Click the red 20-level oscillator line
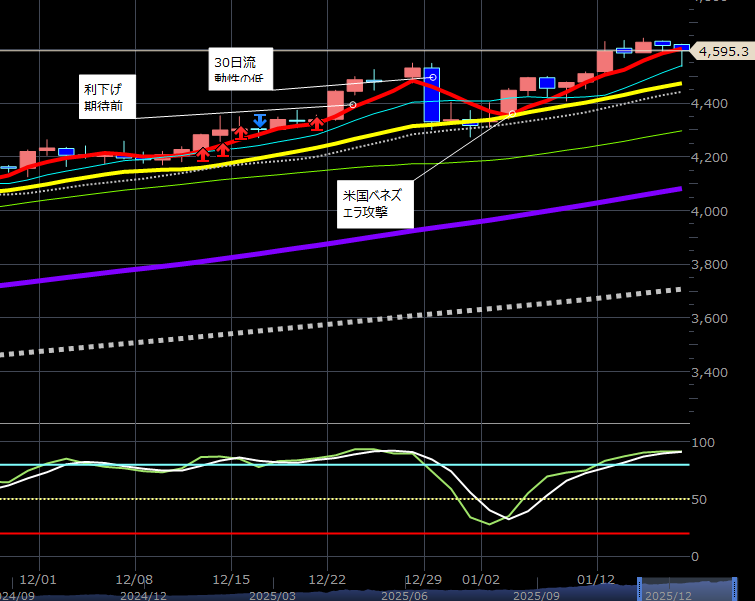This screenshot has height=601, width=755. (x=300, y=534)
